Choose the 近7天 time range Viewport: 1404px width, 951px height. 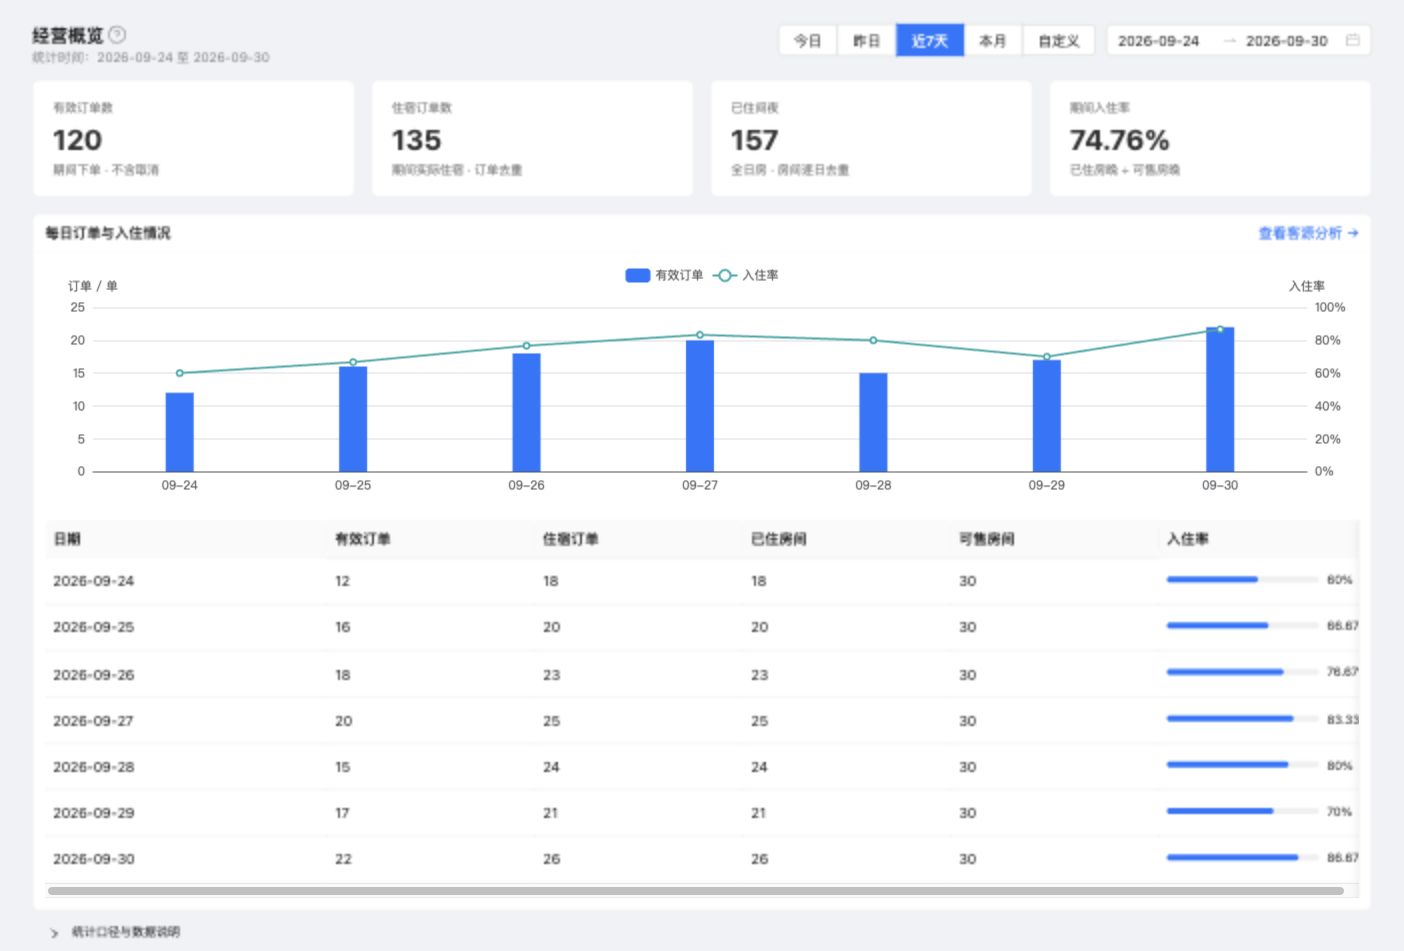coord(930,41)
